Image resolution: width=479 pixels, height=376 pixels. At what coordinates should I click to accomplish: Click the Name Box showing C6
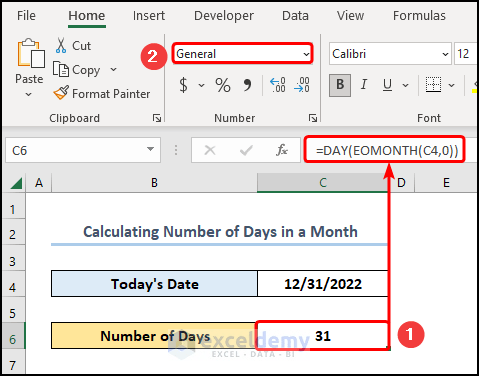pos(75,150)
